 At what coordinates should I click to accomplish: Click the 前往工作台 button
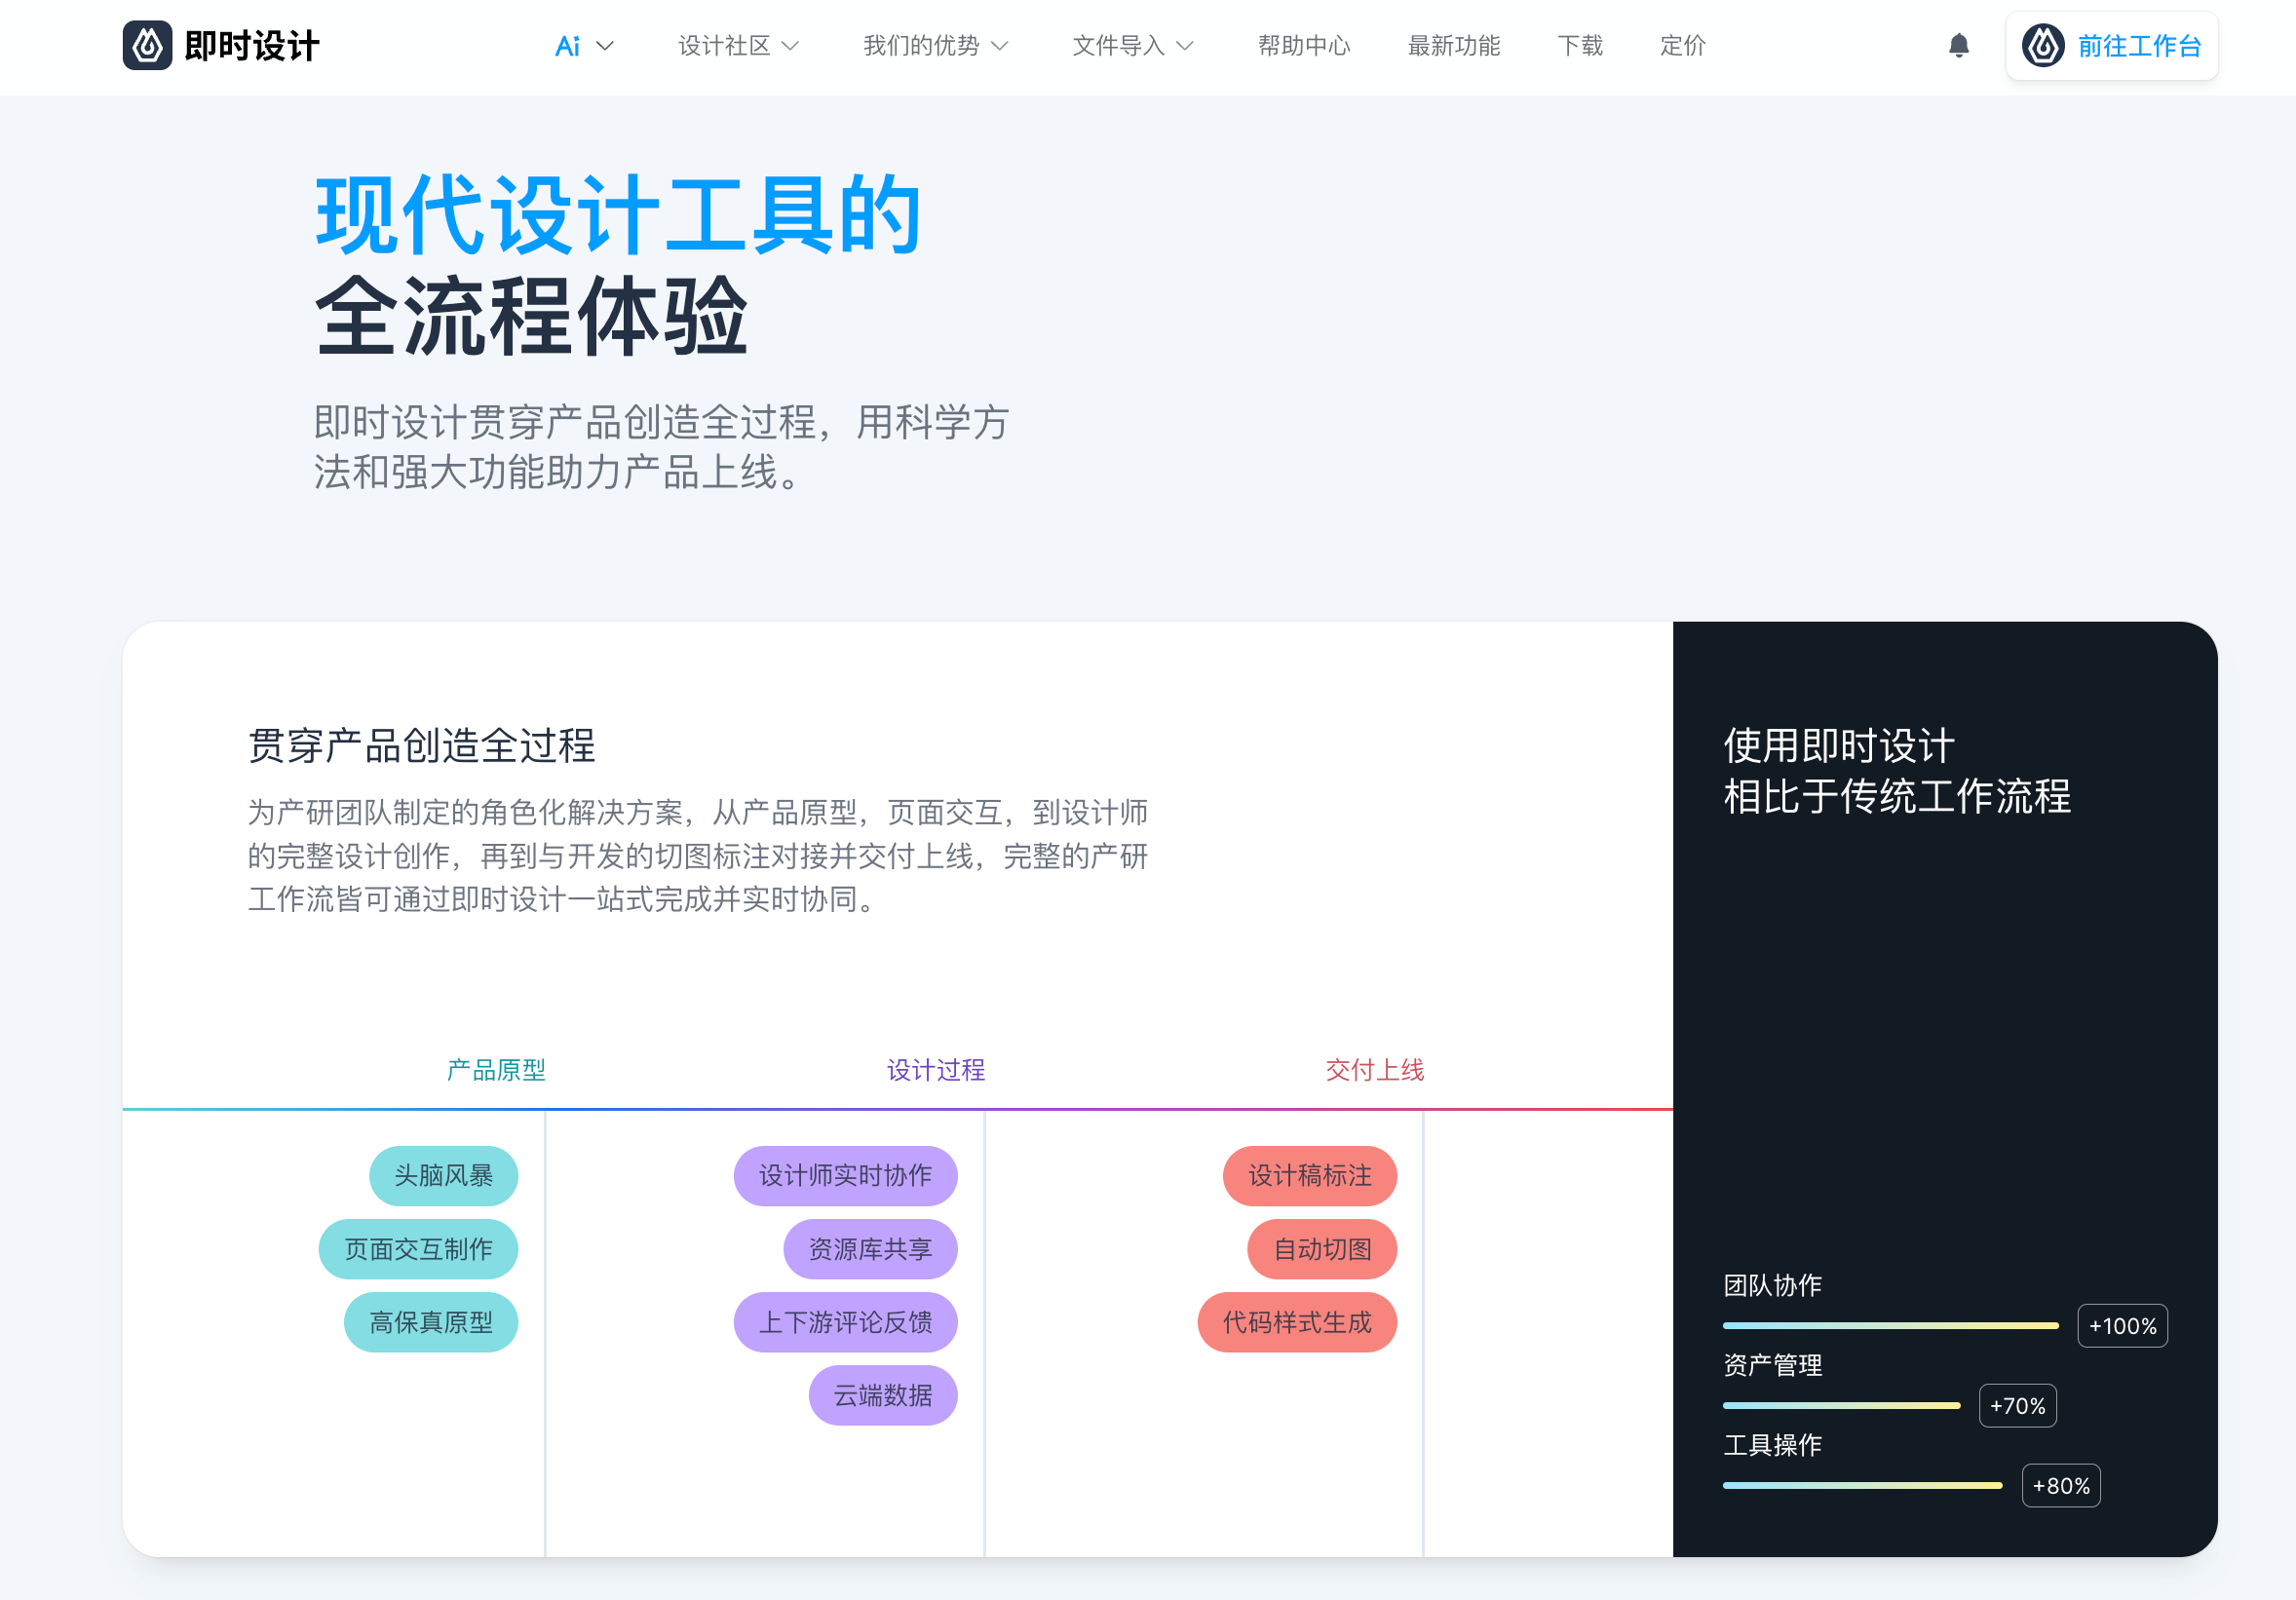pos(2112,46)
